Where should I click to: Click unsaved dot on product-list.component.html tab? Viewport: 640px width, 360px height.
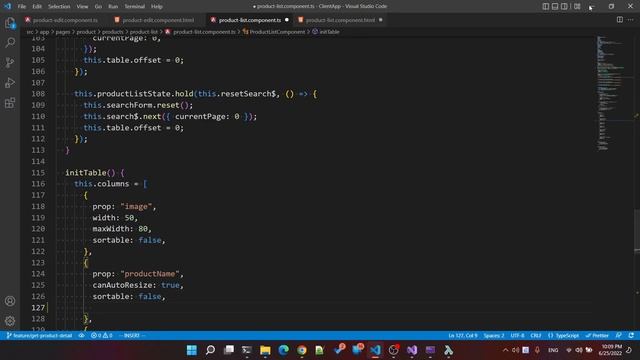[380, 20]
